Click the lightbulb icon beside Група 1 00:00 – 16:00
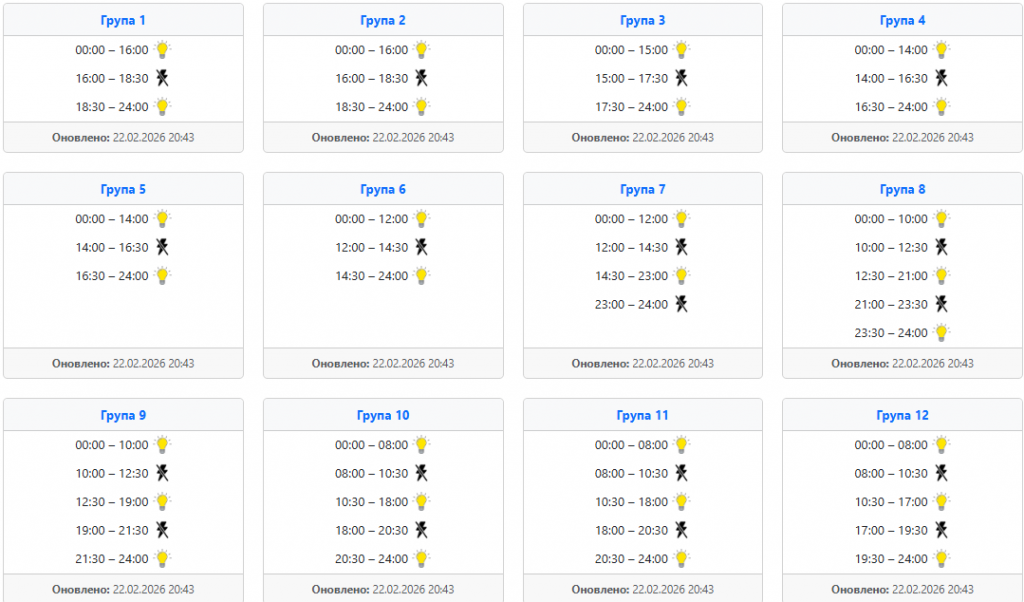 pyautogui.click(x=162, y=49)
